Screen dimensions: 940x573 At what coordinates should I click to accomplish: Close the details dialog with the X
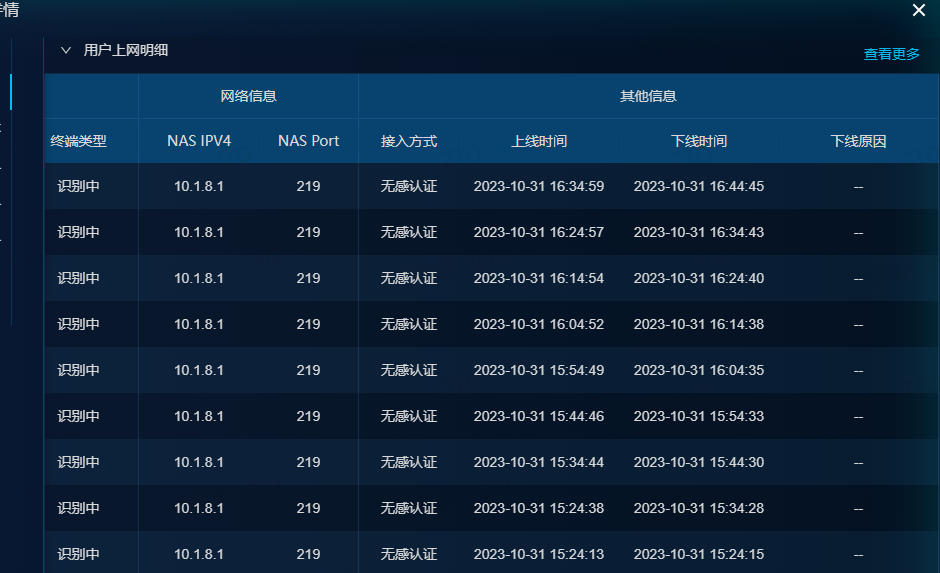919,11
